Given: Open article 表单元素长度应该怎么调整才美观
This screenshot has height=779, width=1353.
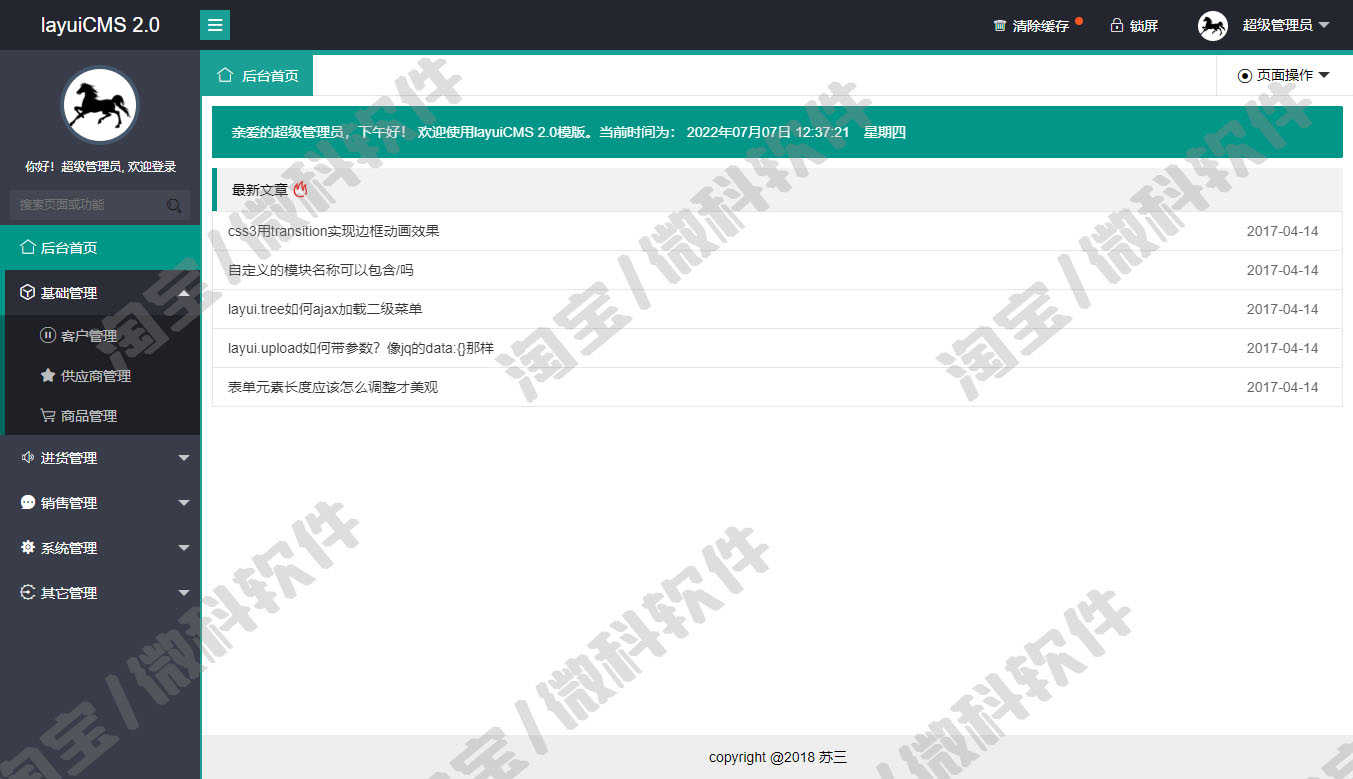Looking at the screenshot, I should (x=333, y=387).
